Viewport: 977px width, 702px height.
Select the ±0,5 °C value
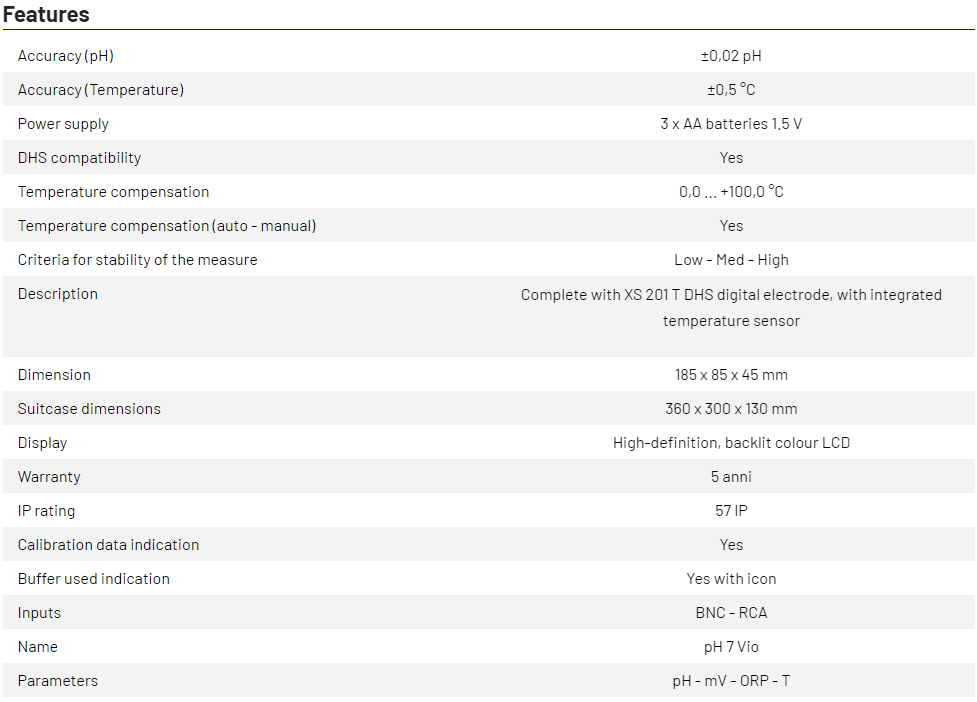(731, 90)
